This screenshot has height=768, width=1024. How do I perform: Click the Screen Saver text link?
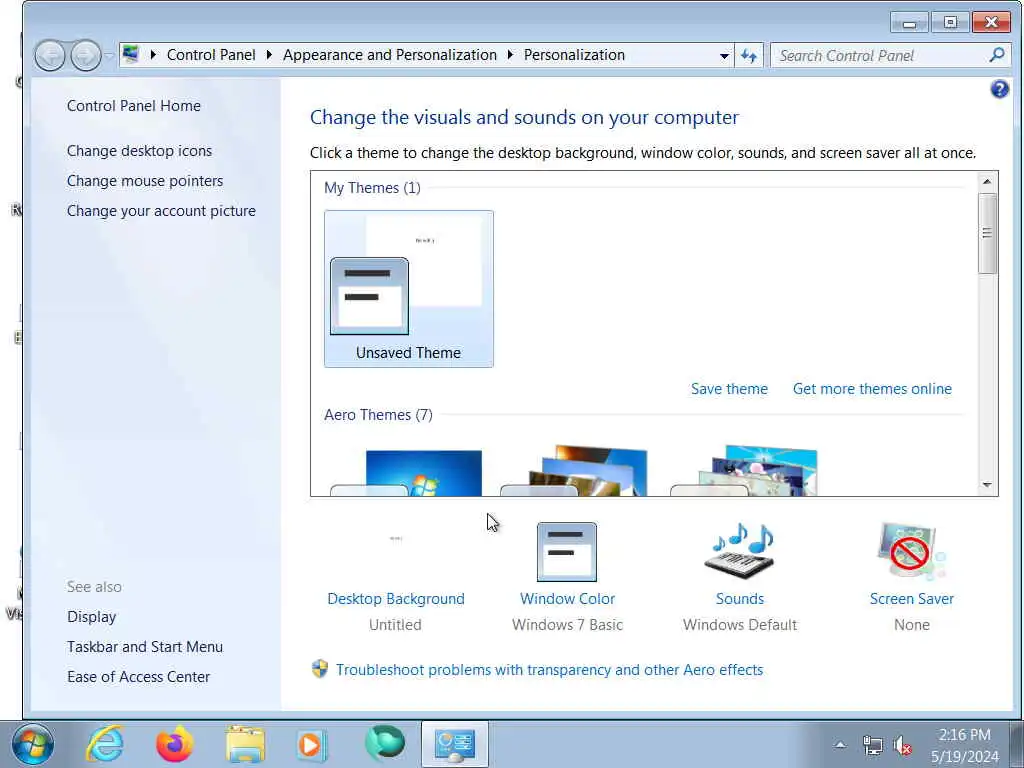tap(912, 599)
